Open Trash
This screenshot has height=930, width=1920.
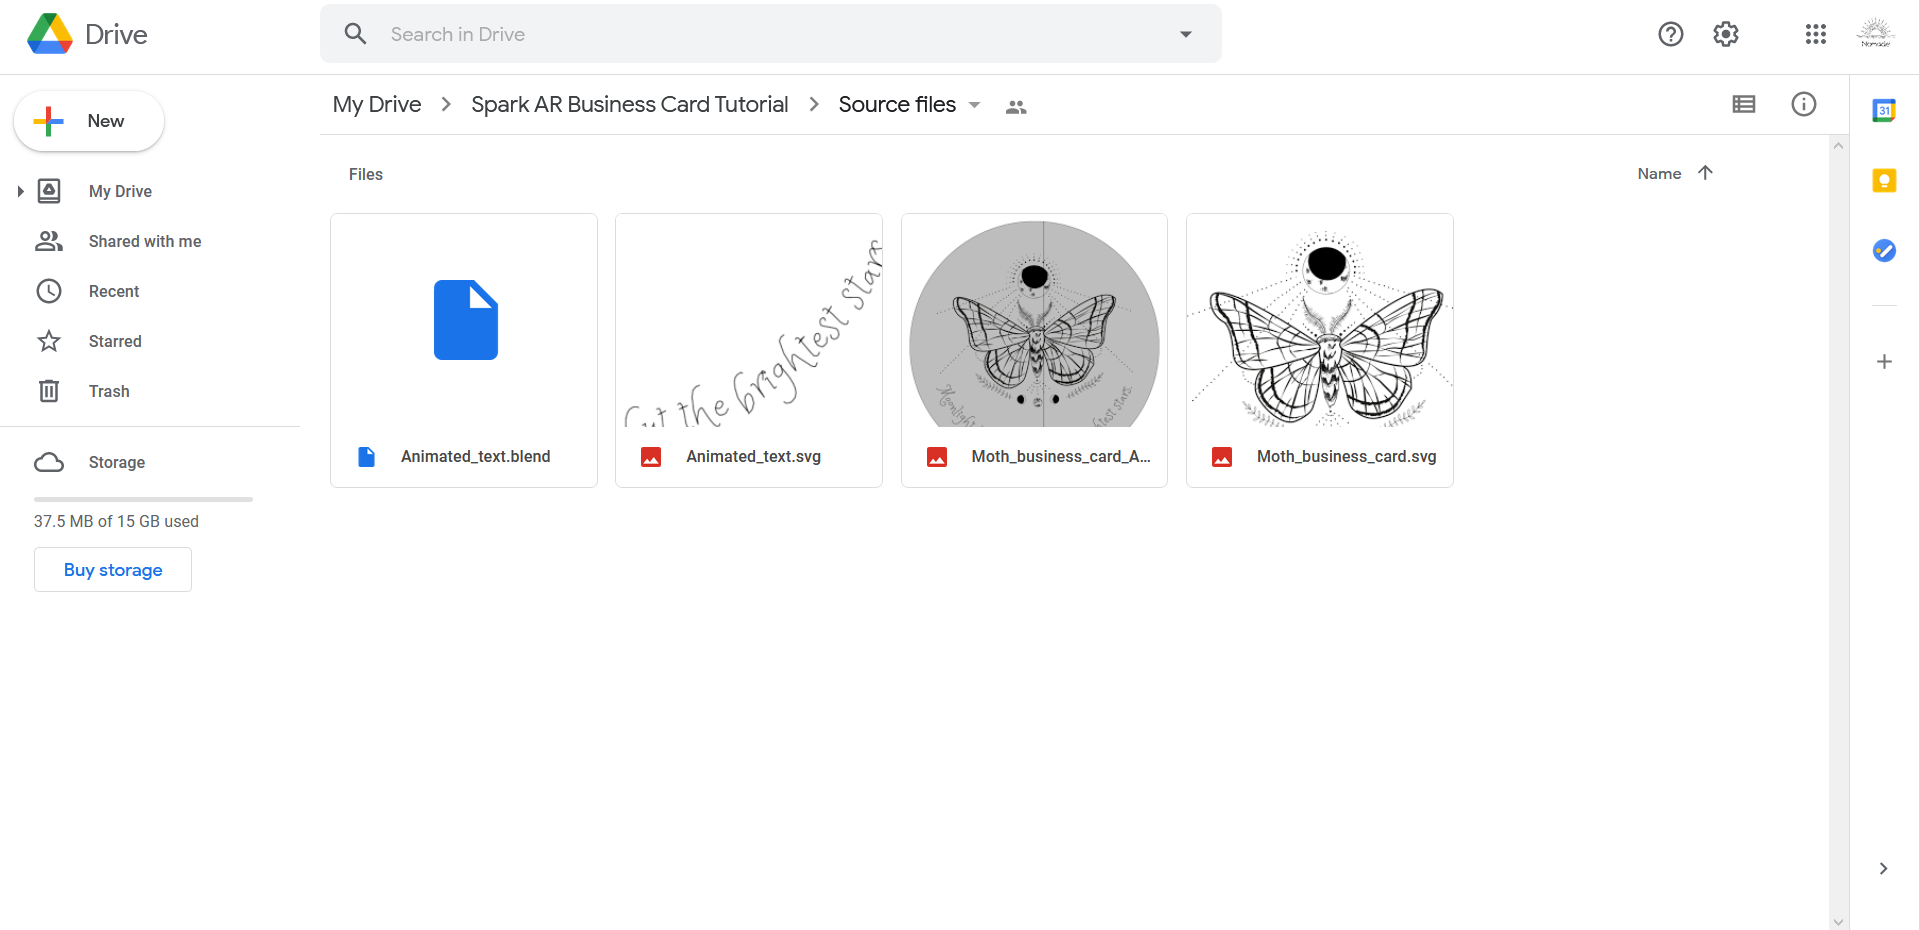click(x=109, y=391)
